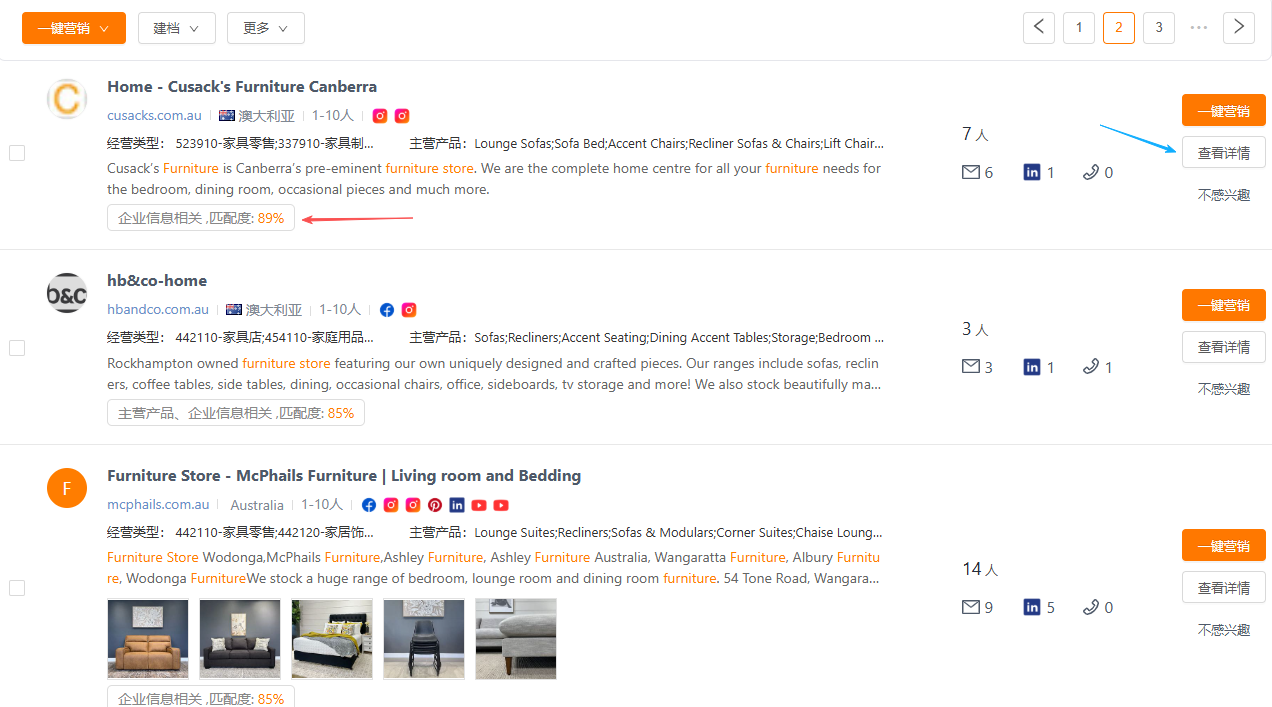The width and height of the screenshot is (1272, 707).
Task: Click 一键营销 for McPhails Furniture
Action: (x=1224, y=545)
